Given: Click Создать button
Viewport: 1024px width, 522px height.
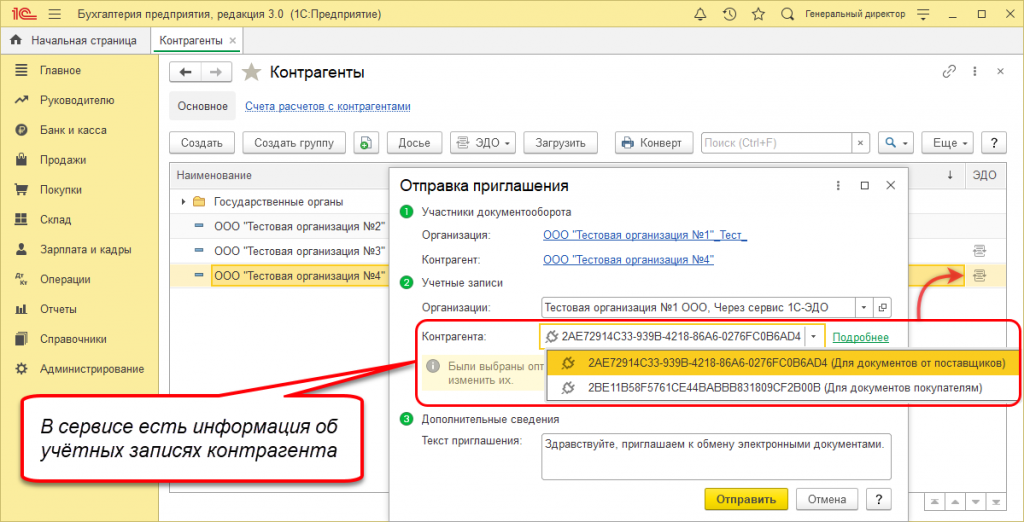Looking at the screenshot, I should 202,142.
